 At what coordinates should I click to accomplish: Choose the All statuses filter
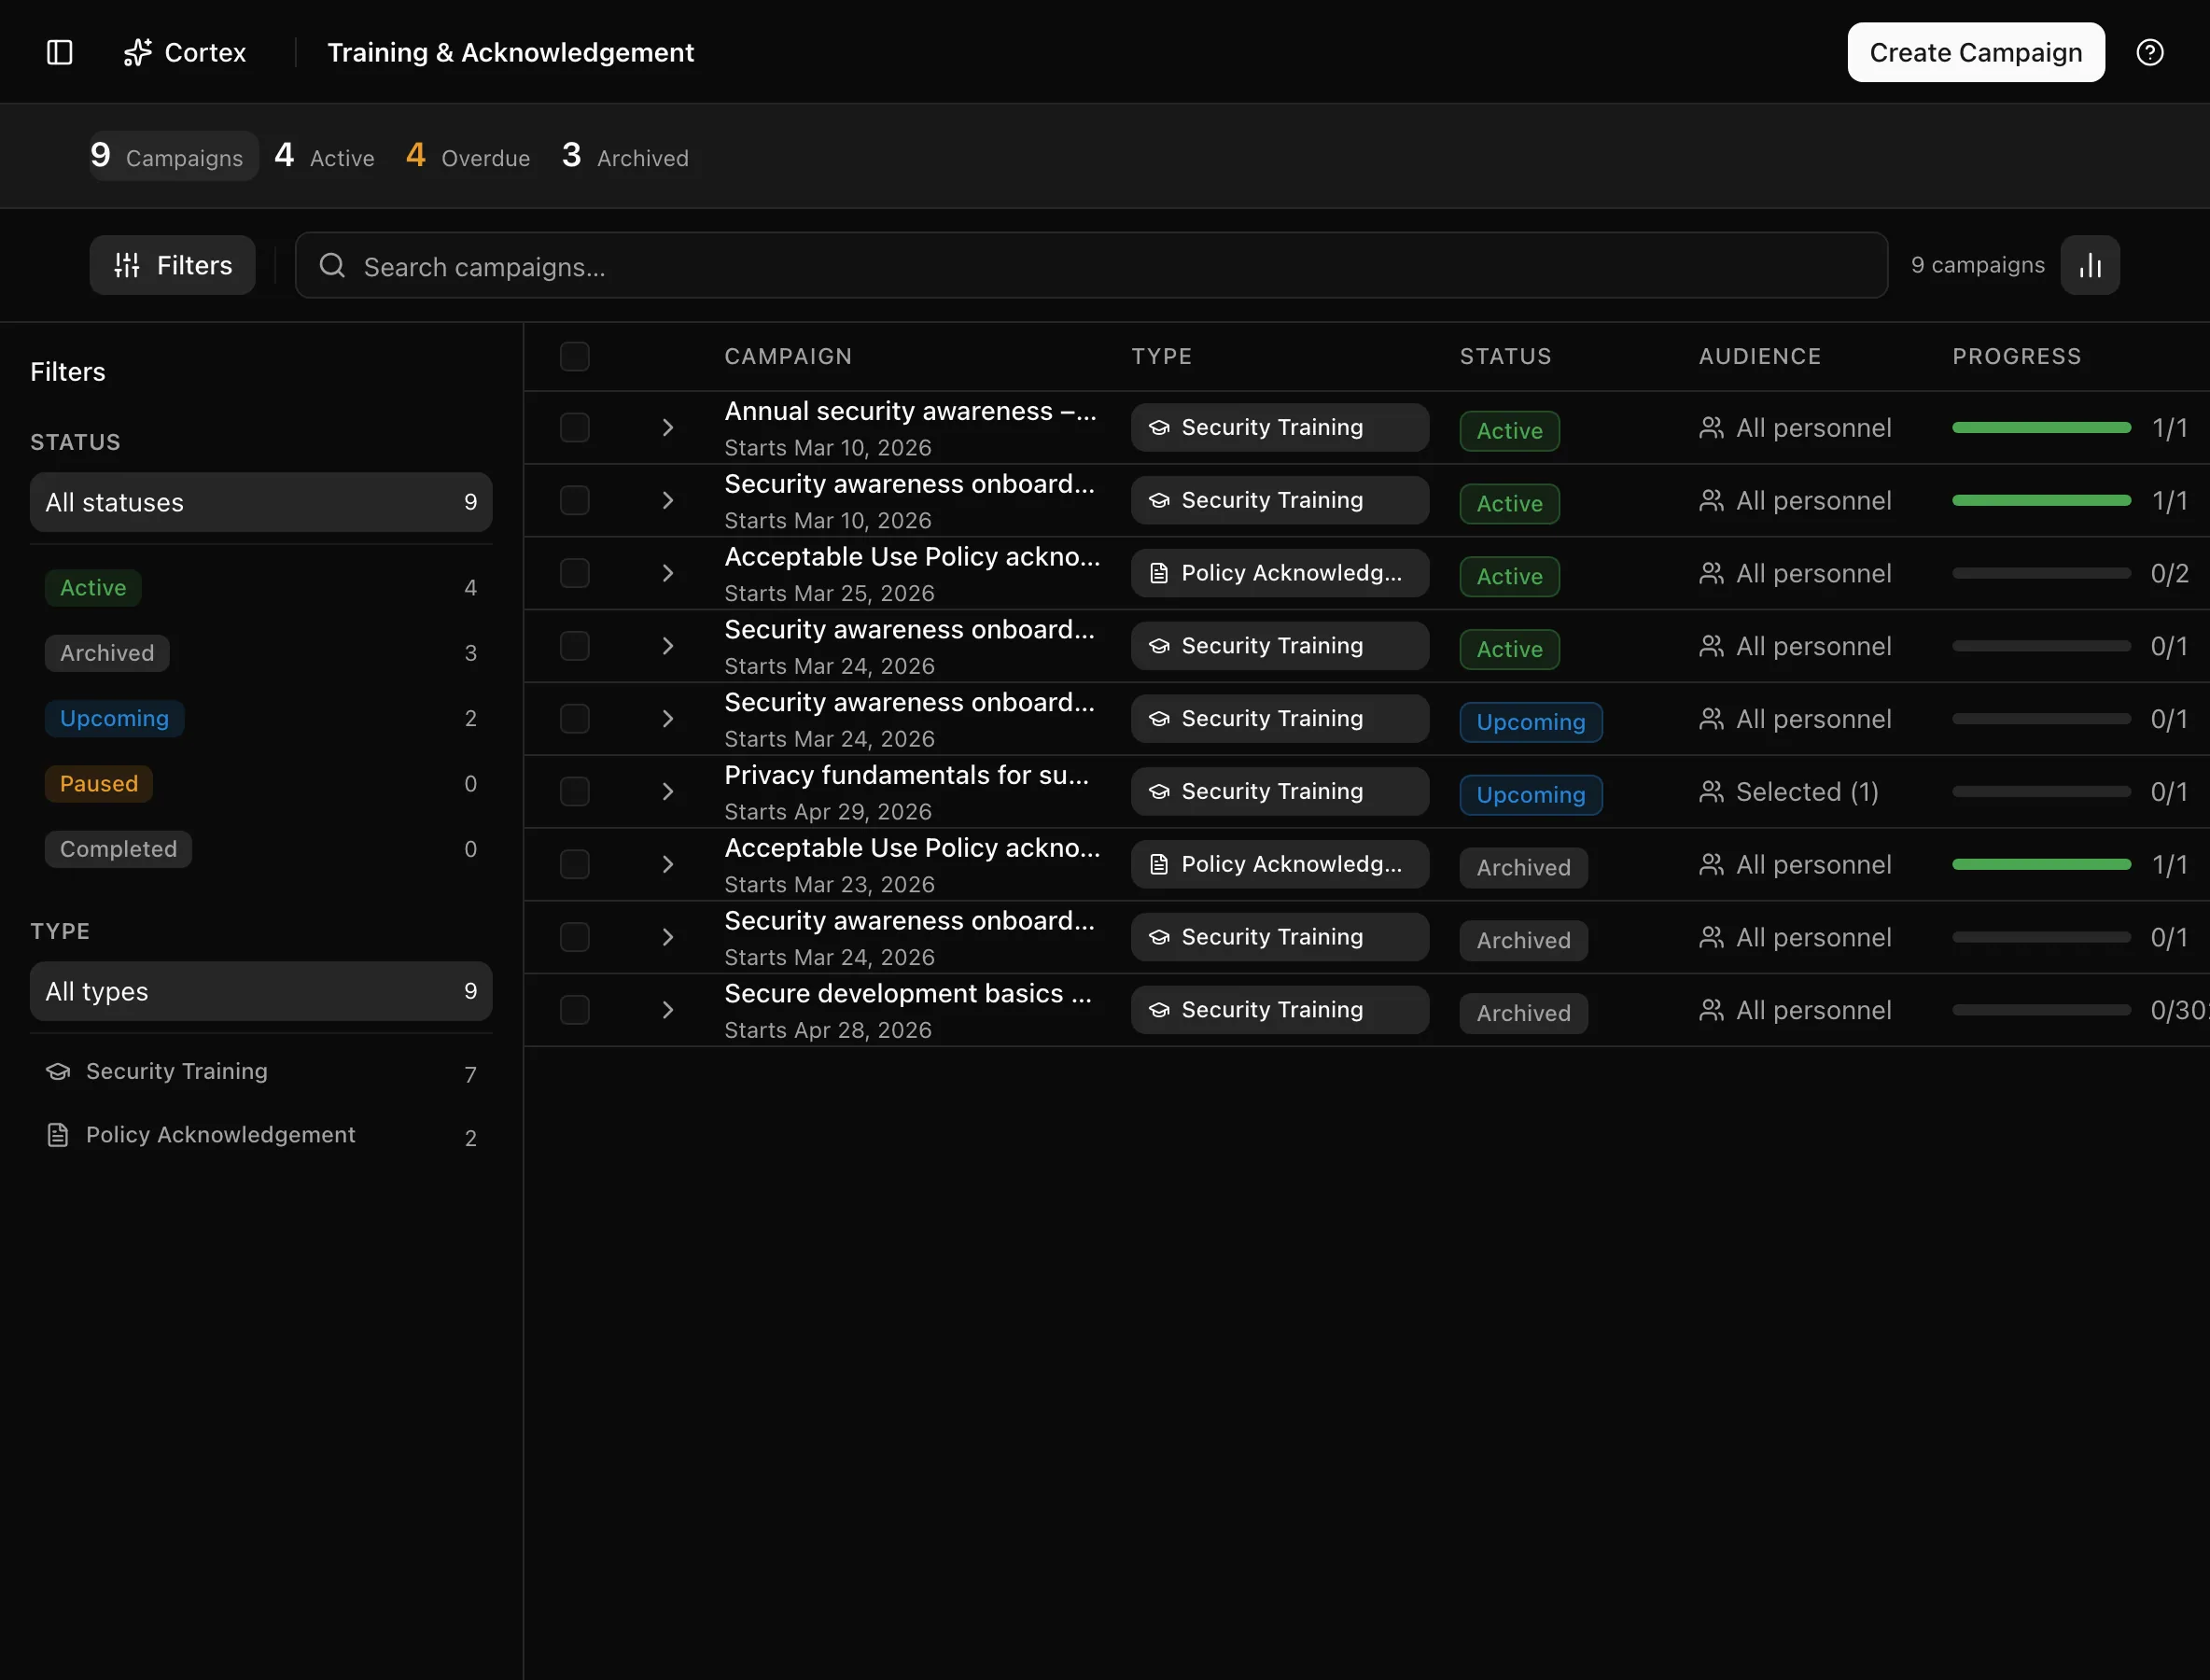click(x=261, y=502)
